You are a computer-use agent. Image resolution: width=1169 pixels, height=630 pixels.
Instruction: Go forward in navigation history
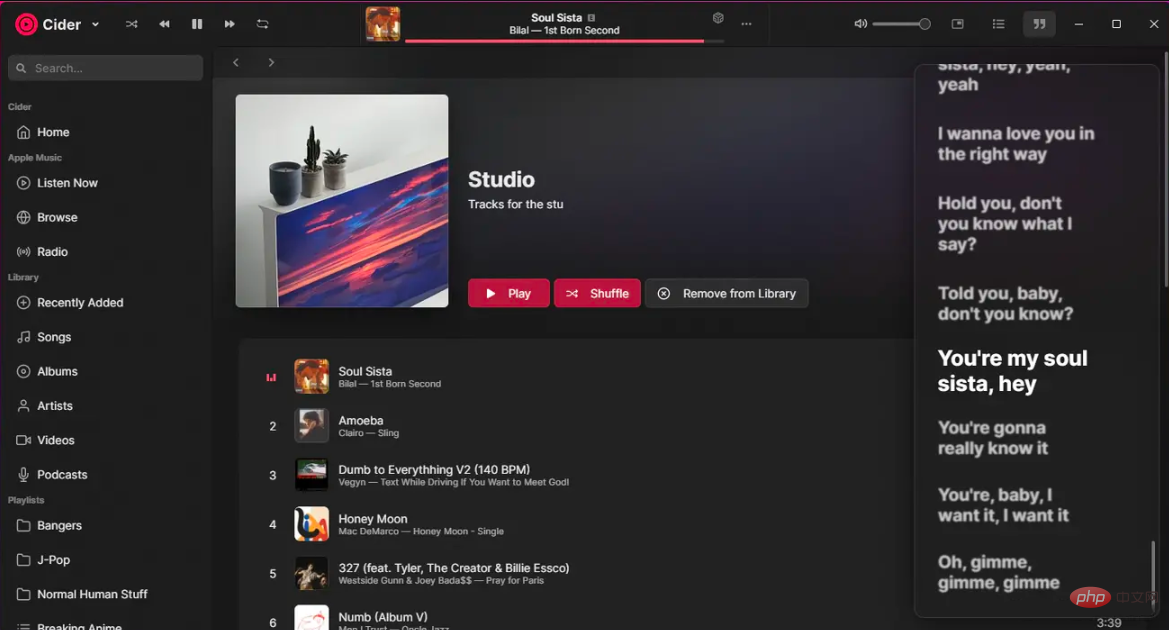point(271,63)
